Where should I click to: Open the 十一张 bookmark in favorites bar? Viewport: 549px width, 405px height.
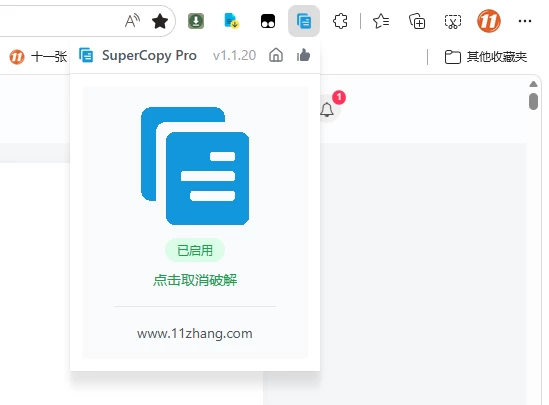click(x=38, y=56)
